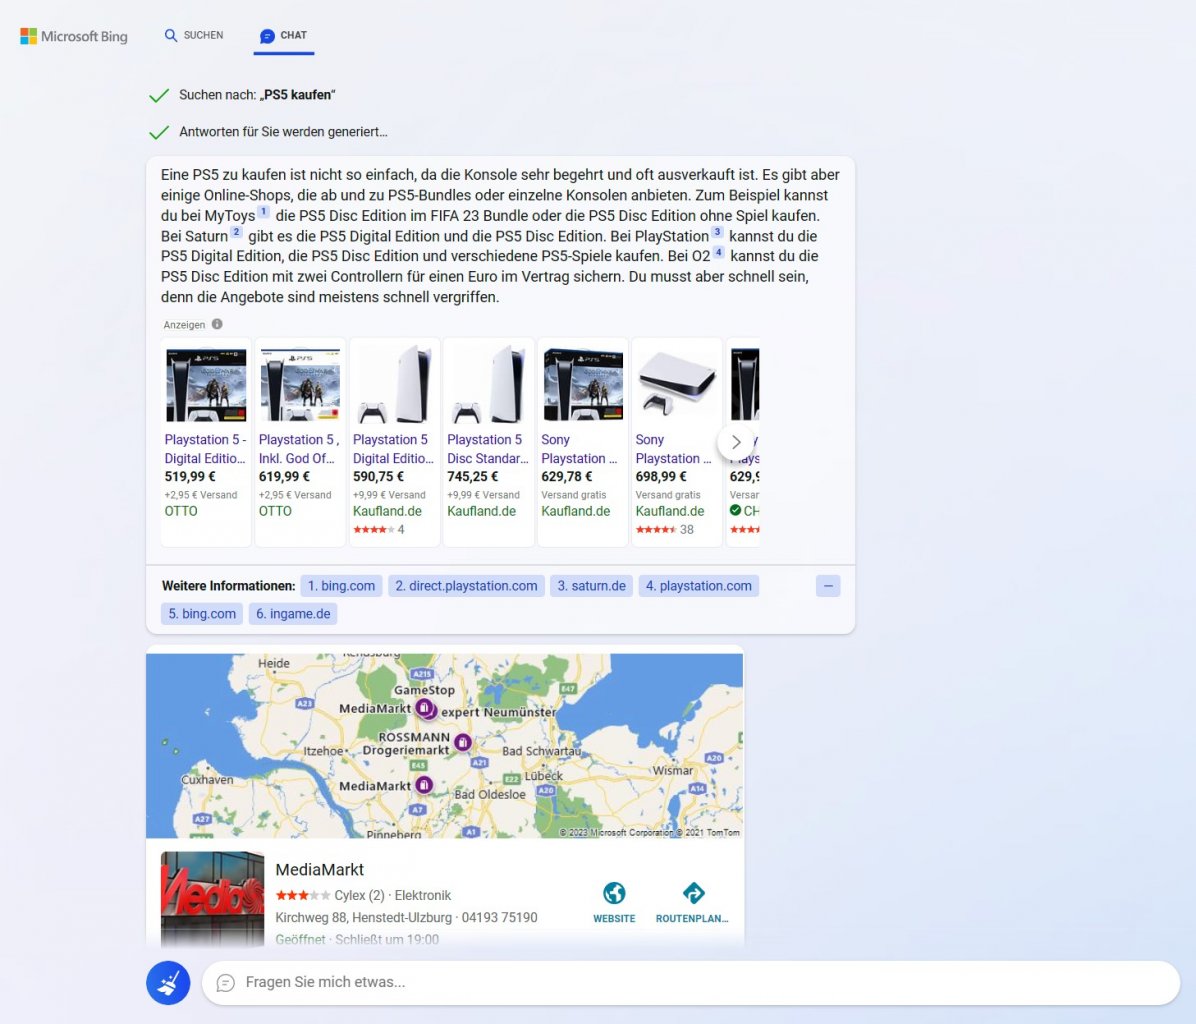Focus the 'Fragen Sie mich etwas...' input
The width and height of the screenshot is (1196, 1024).
click(x=691, y=983)
